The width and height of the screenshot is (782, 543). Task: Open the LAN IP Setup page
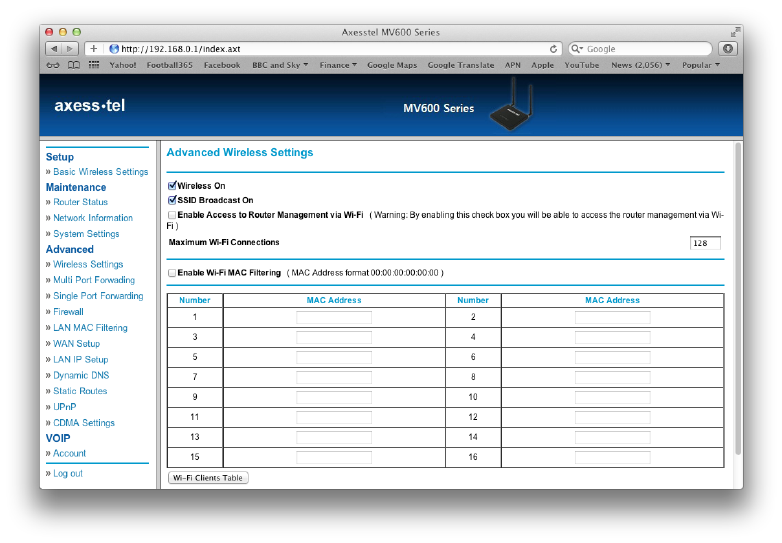(x=81, y=360)
